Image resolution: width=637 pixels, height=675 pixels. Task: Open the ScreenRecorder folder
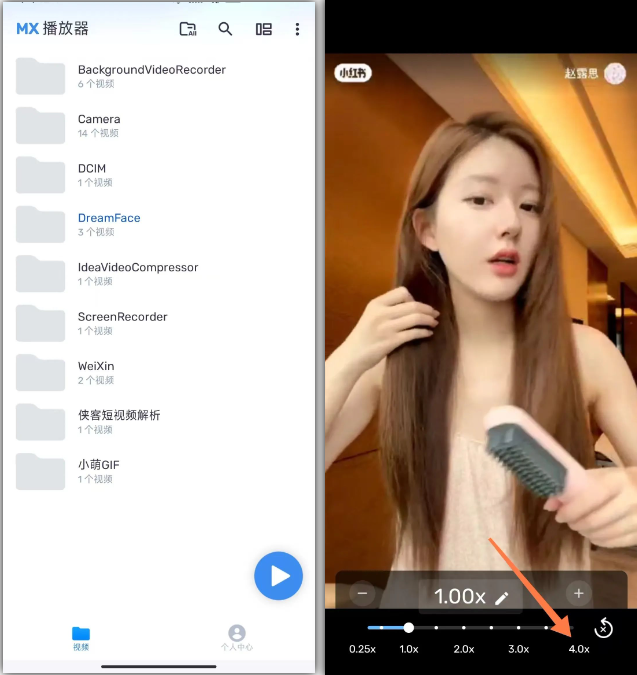coord(159,323)
